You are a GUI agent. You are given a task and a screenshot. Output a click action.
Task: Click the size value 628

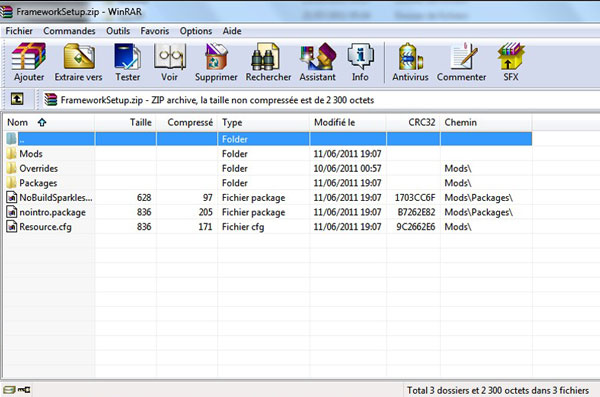tap(144, 198)
